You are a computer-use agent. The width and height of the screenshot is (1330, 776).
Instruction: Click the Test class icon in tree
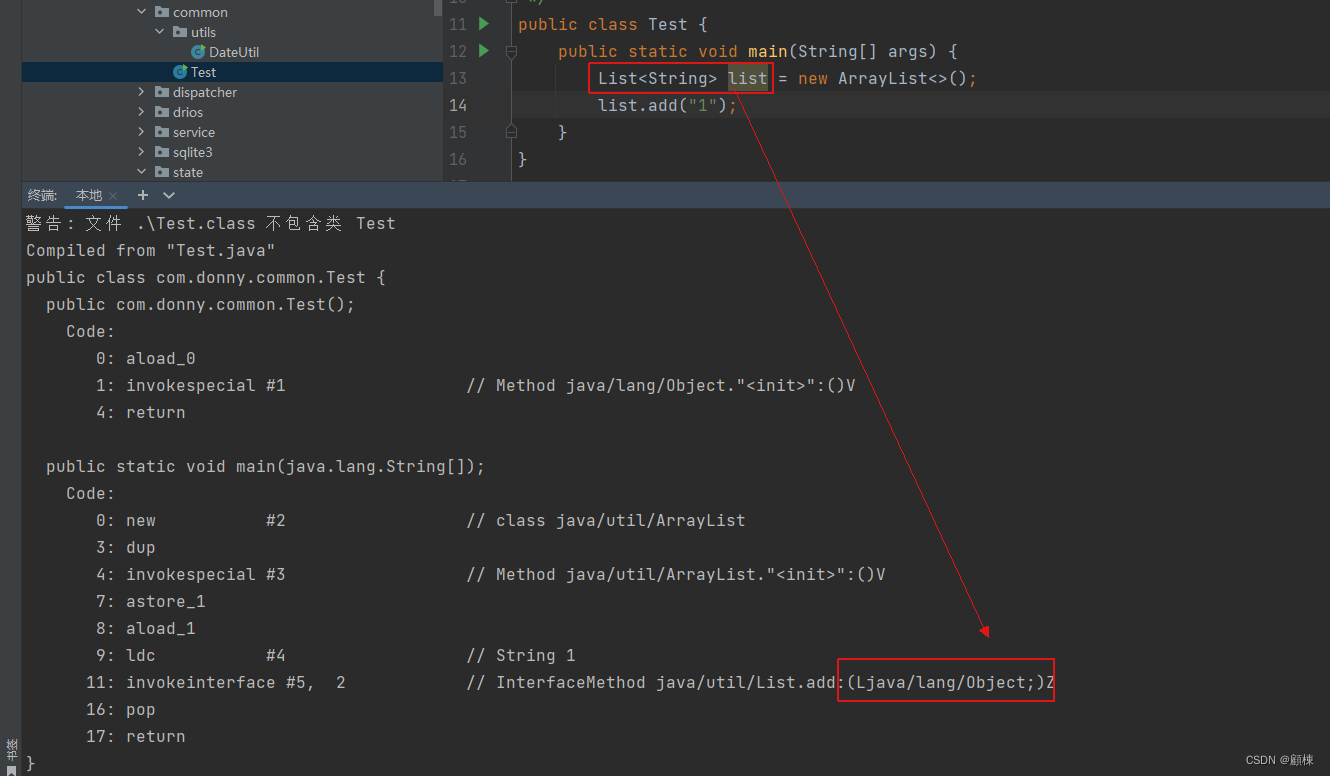[180, 72]
